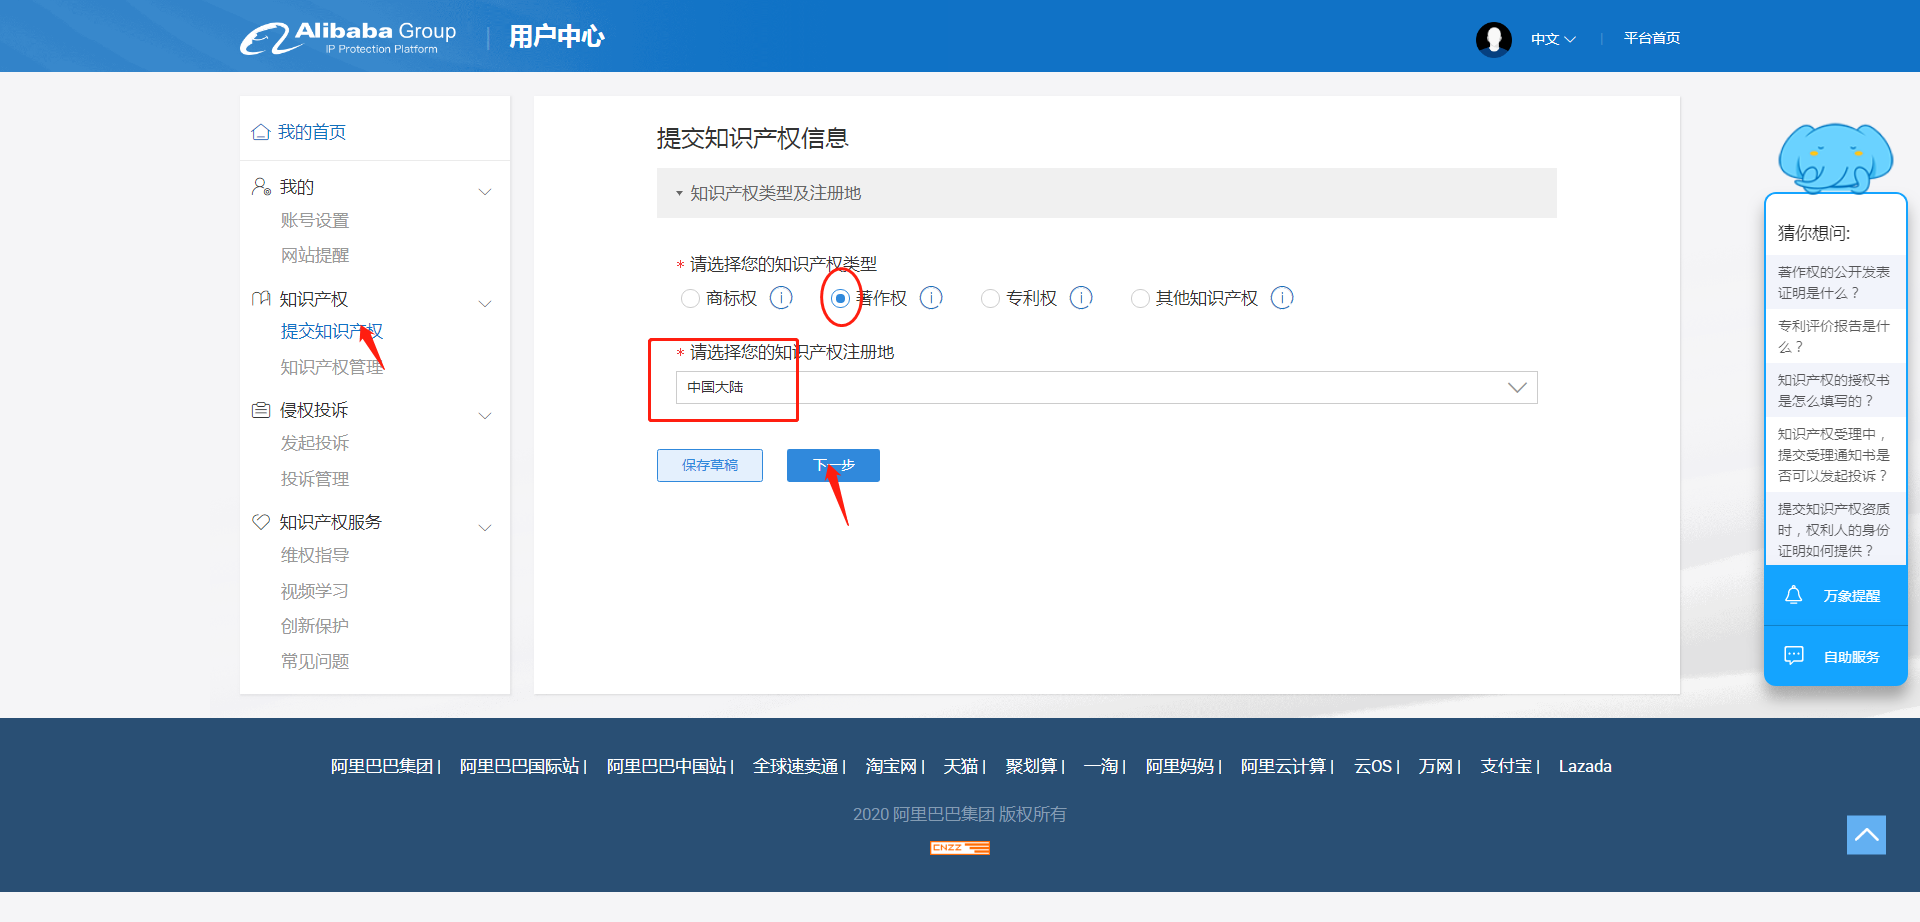The width and height of the screenshot is (1920, 922).
Task: Click the 万象提醒 bell icon
Action: (1793, 595)
